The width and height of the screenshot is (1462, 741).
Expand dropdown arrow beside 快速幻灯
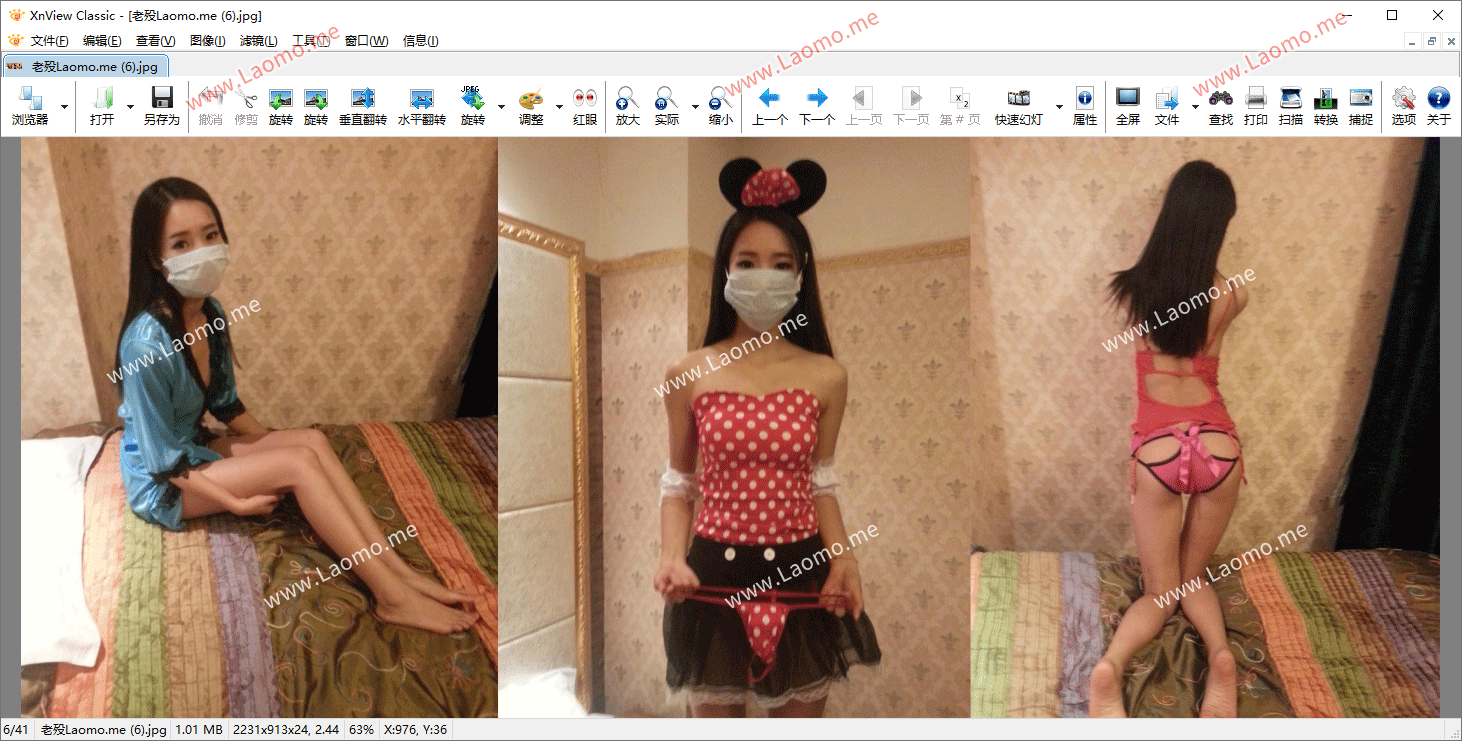[1058, 106]
